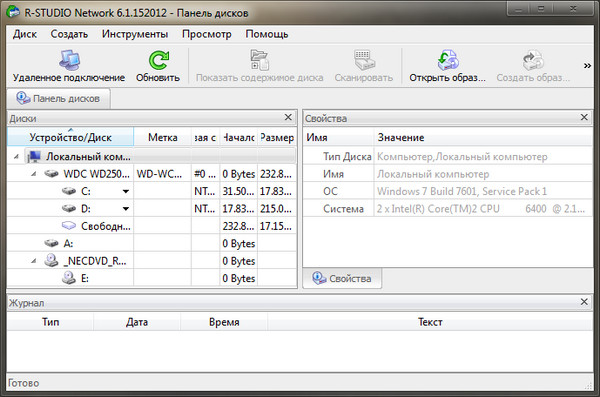This screenshot has height=397, width=600.
Task: Click the _NECDVD_R optical drive icon
Action: tap(51, 260)
